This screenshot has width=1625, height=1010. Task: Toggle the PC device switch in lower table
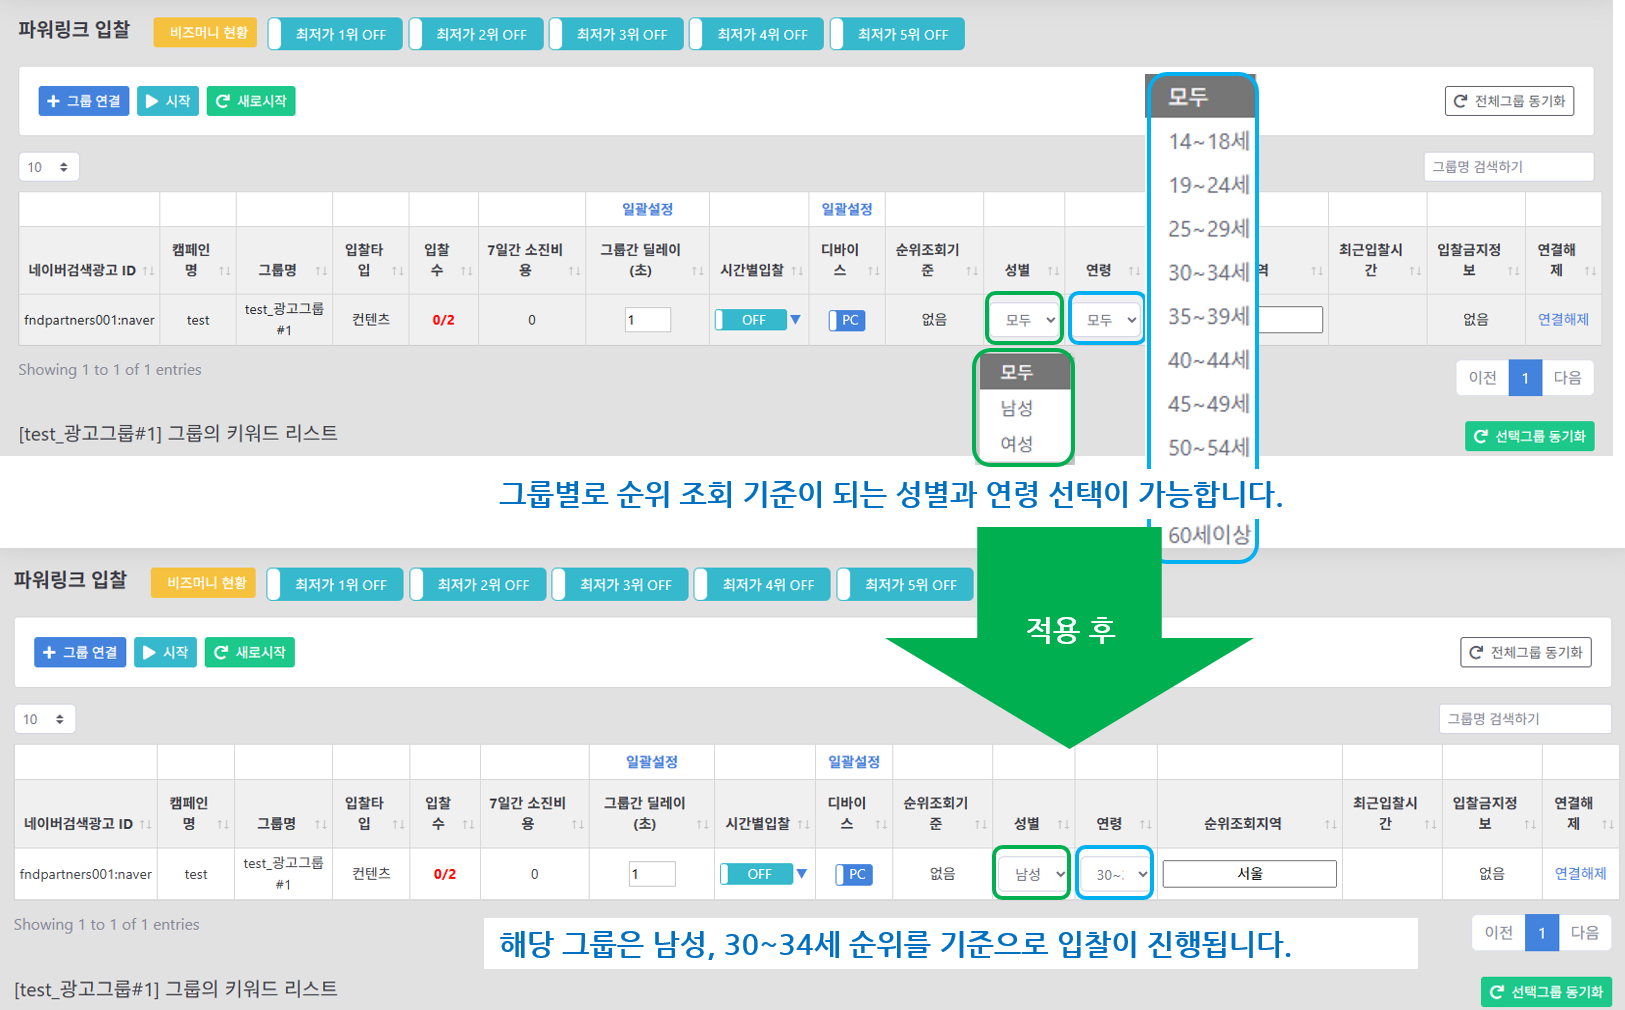(853, 874)
